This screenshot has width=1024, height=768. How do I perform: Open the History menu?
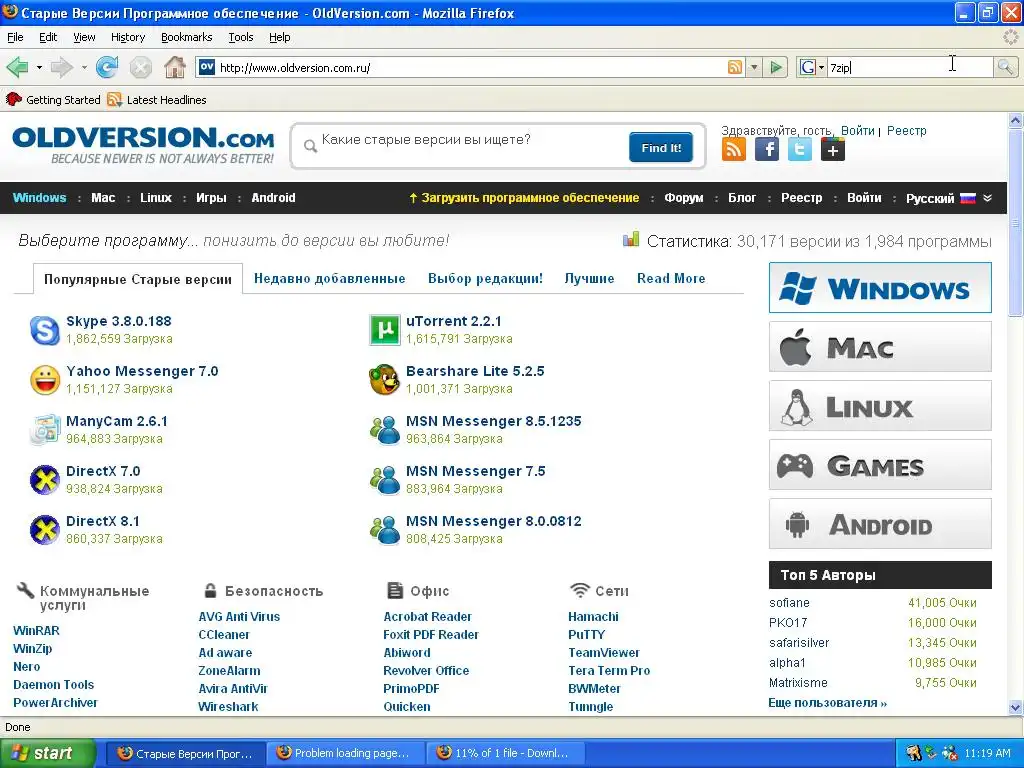tap(128, 37)
